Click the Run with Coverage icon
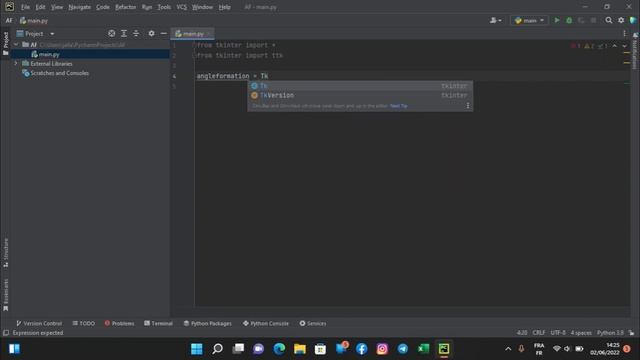The image size is (640, 360). coord(581,20)
